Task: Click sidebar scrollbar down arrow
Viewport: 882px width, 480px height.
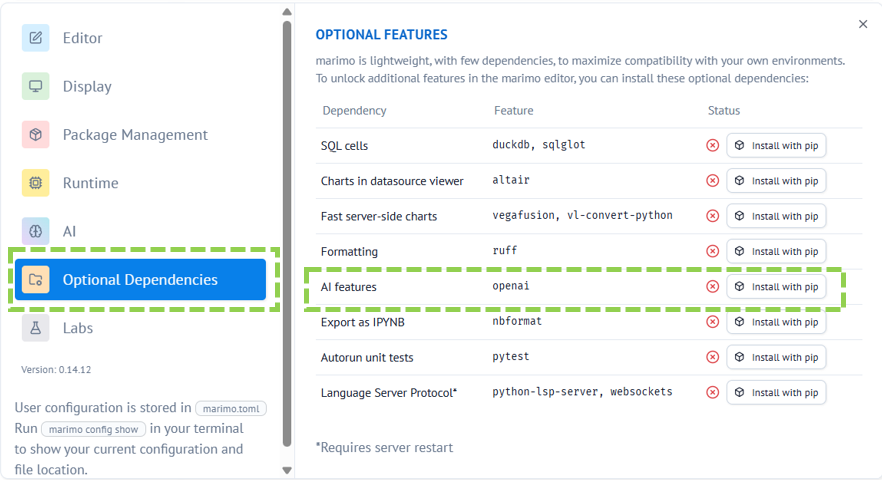Action: 287,470
